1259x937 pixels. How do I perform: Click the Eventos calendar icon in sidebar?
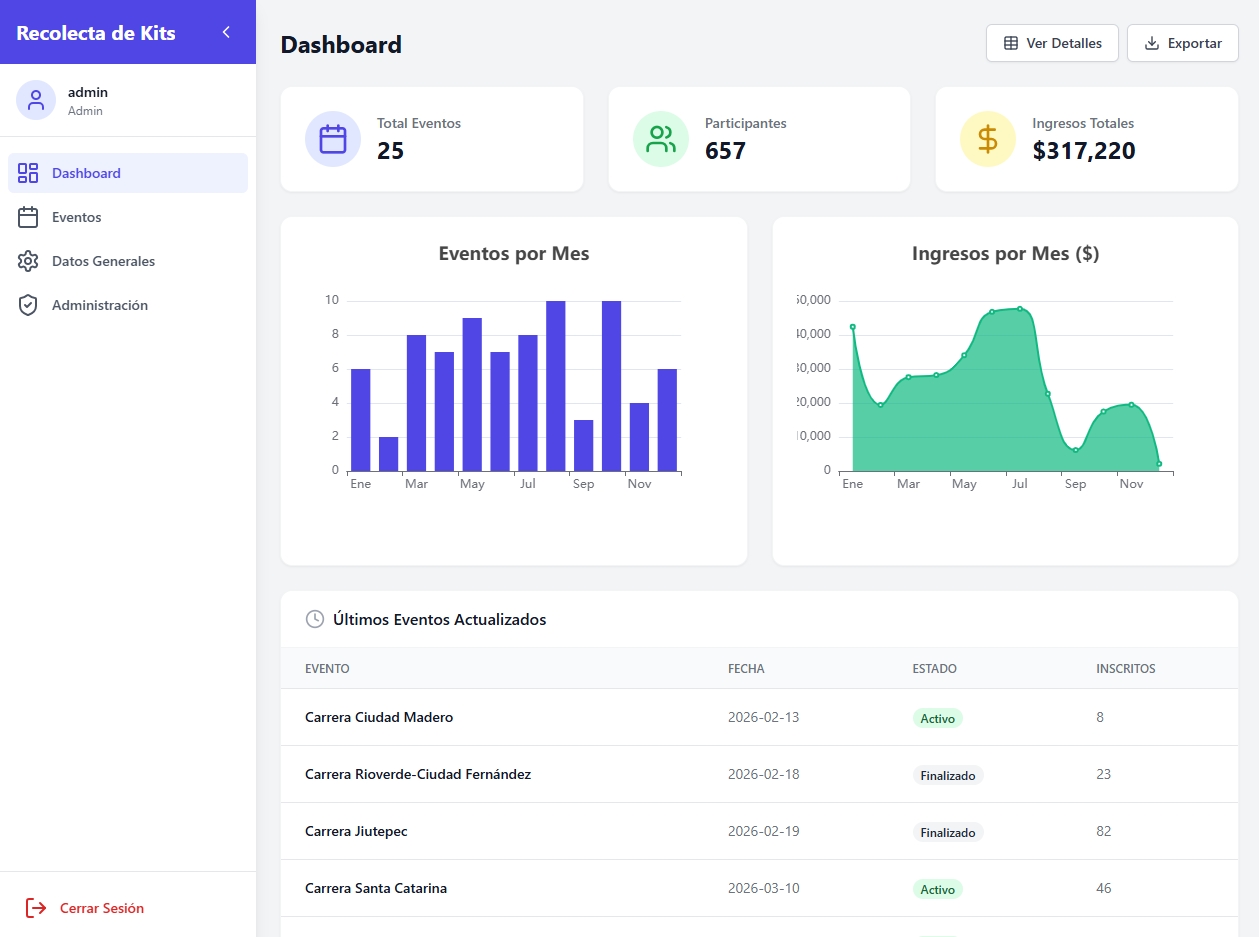click(x=28, y=217)
